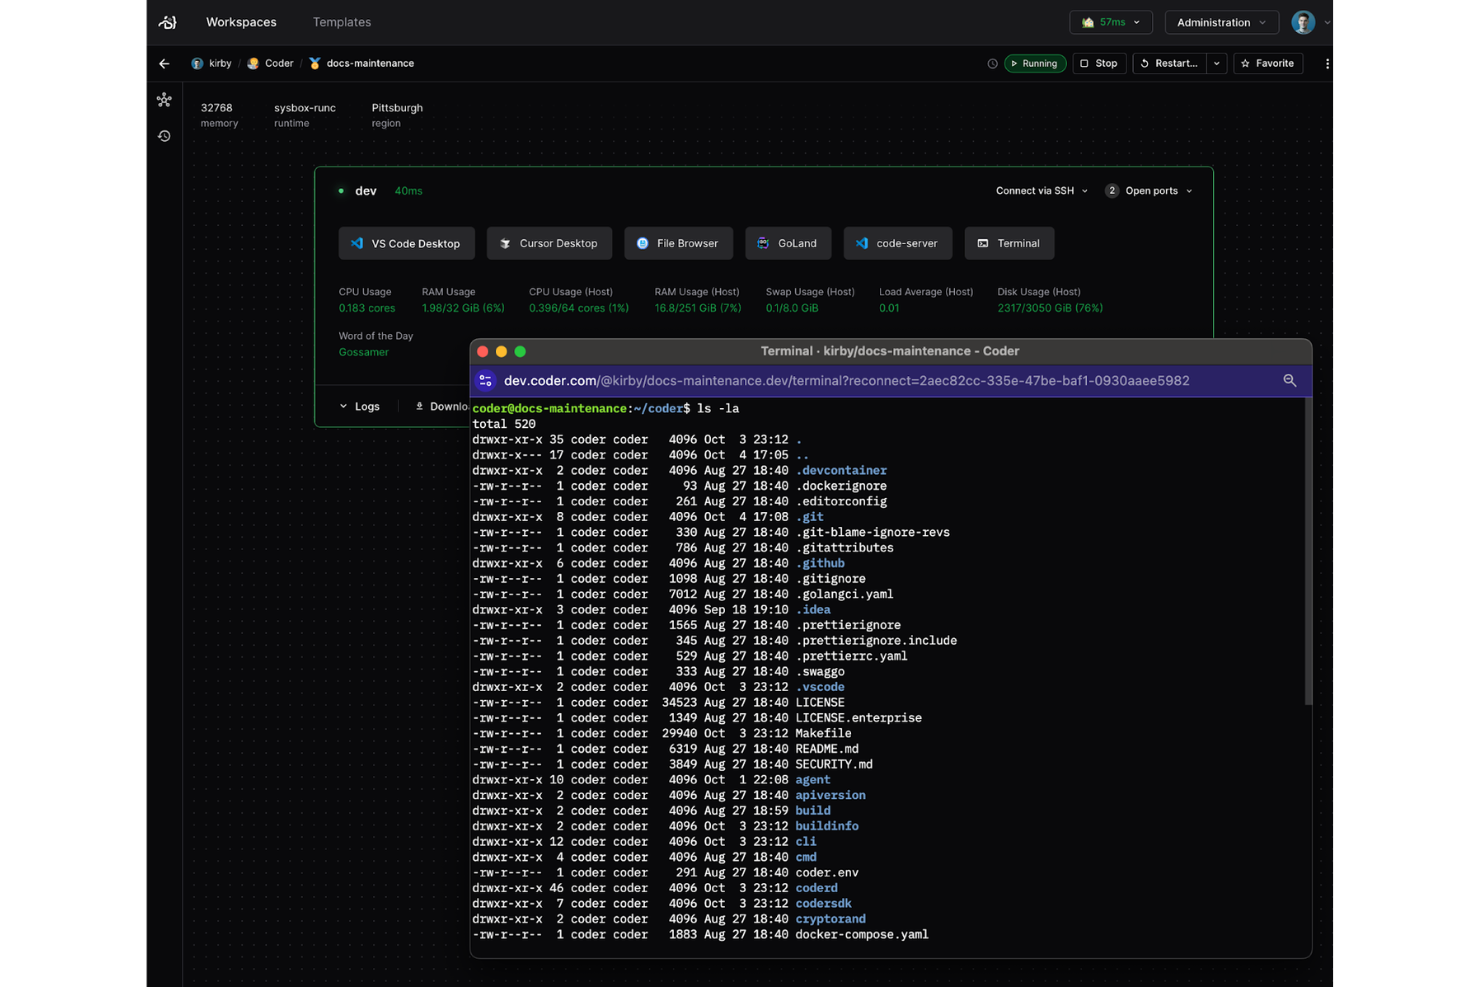Open the Open ports dropdown

coord(1148,190)
